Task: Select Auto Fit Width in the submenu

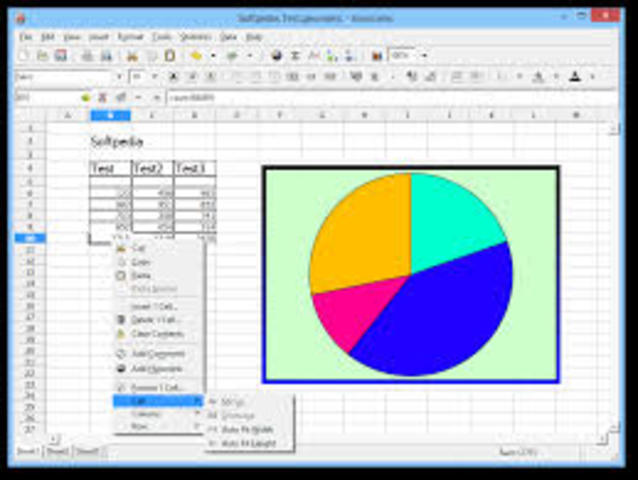Action: (248, 430)
